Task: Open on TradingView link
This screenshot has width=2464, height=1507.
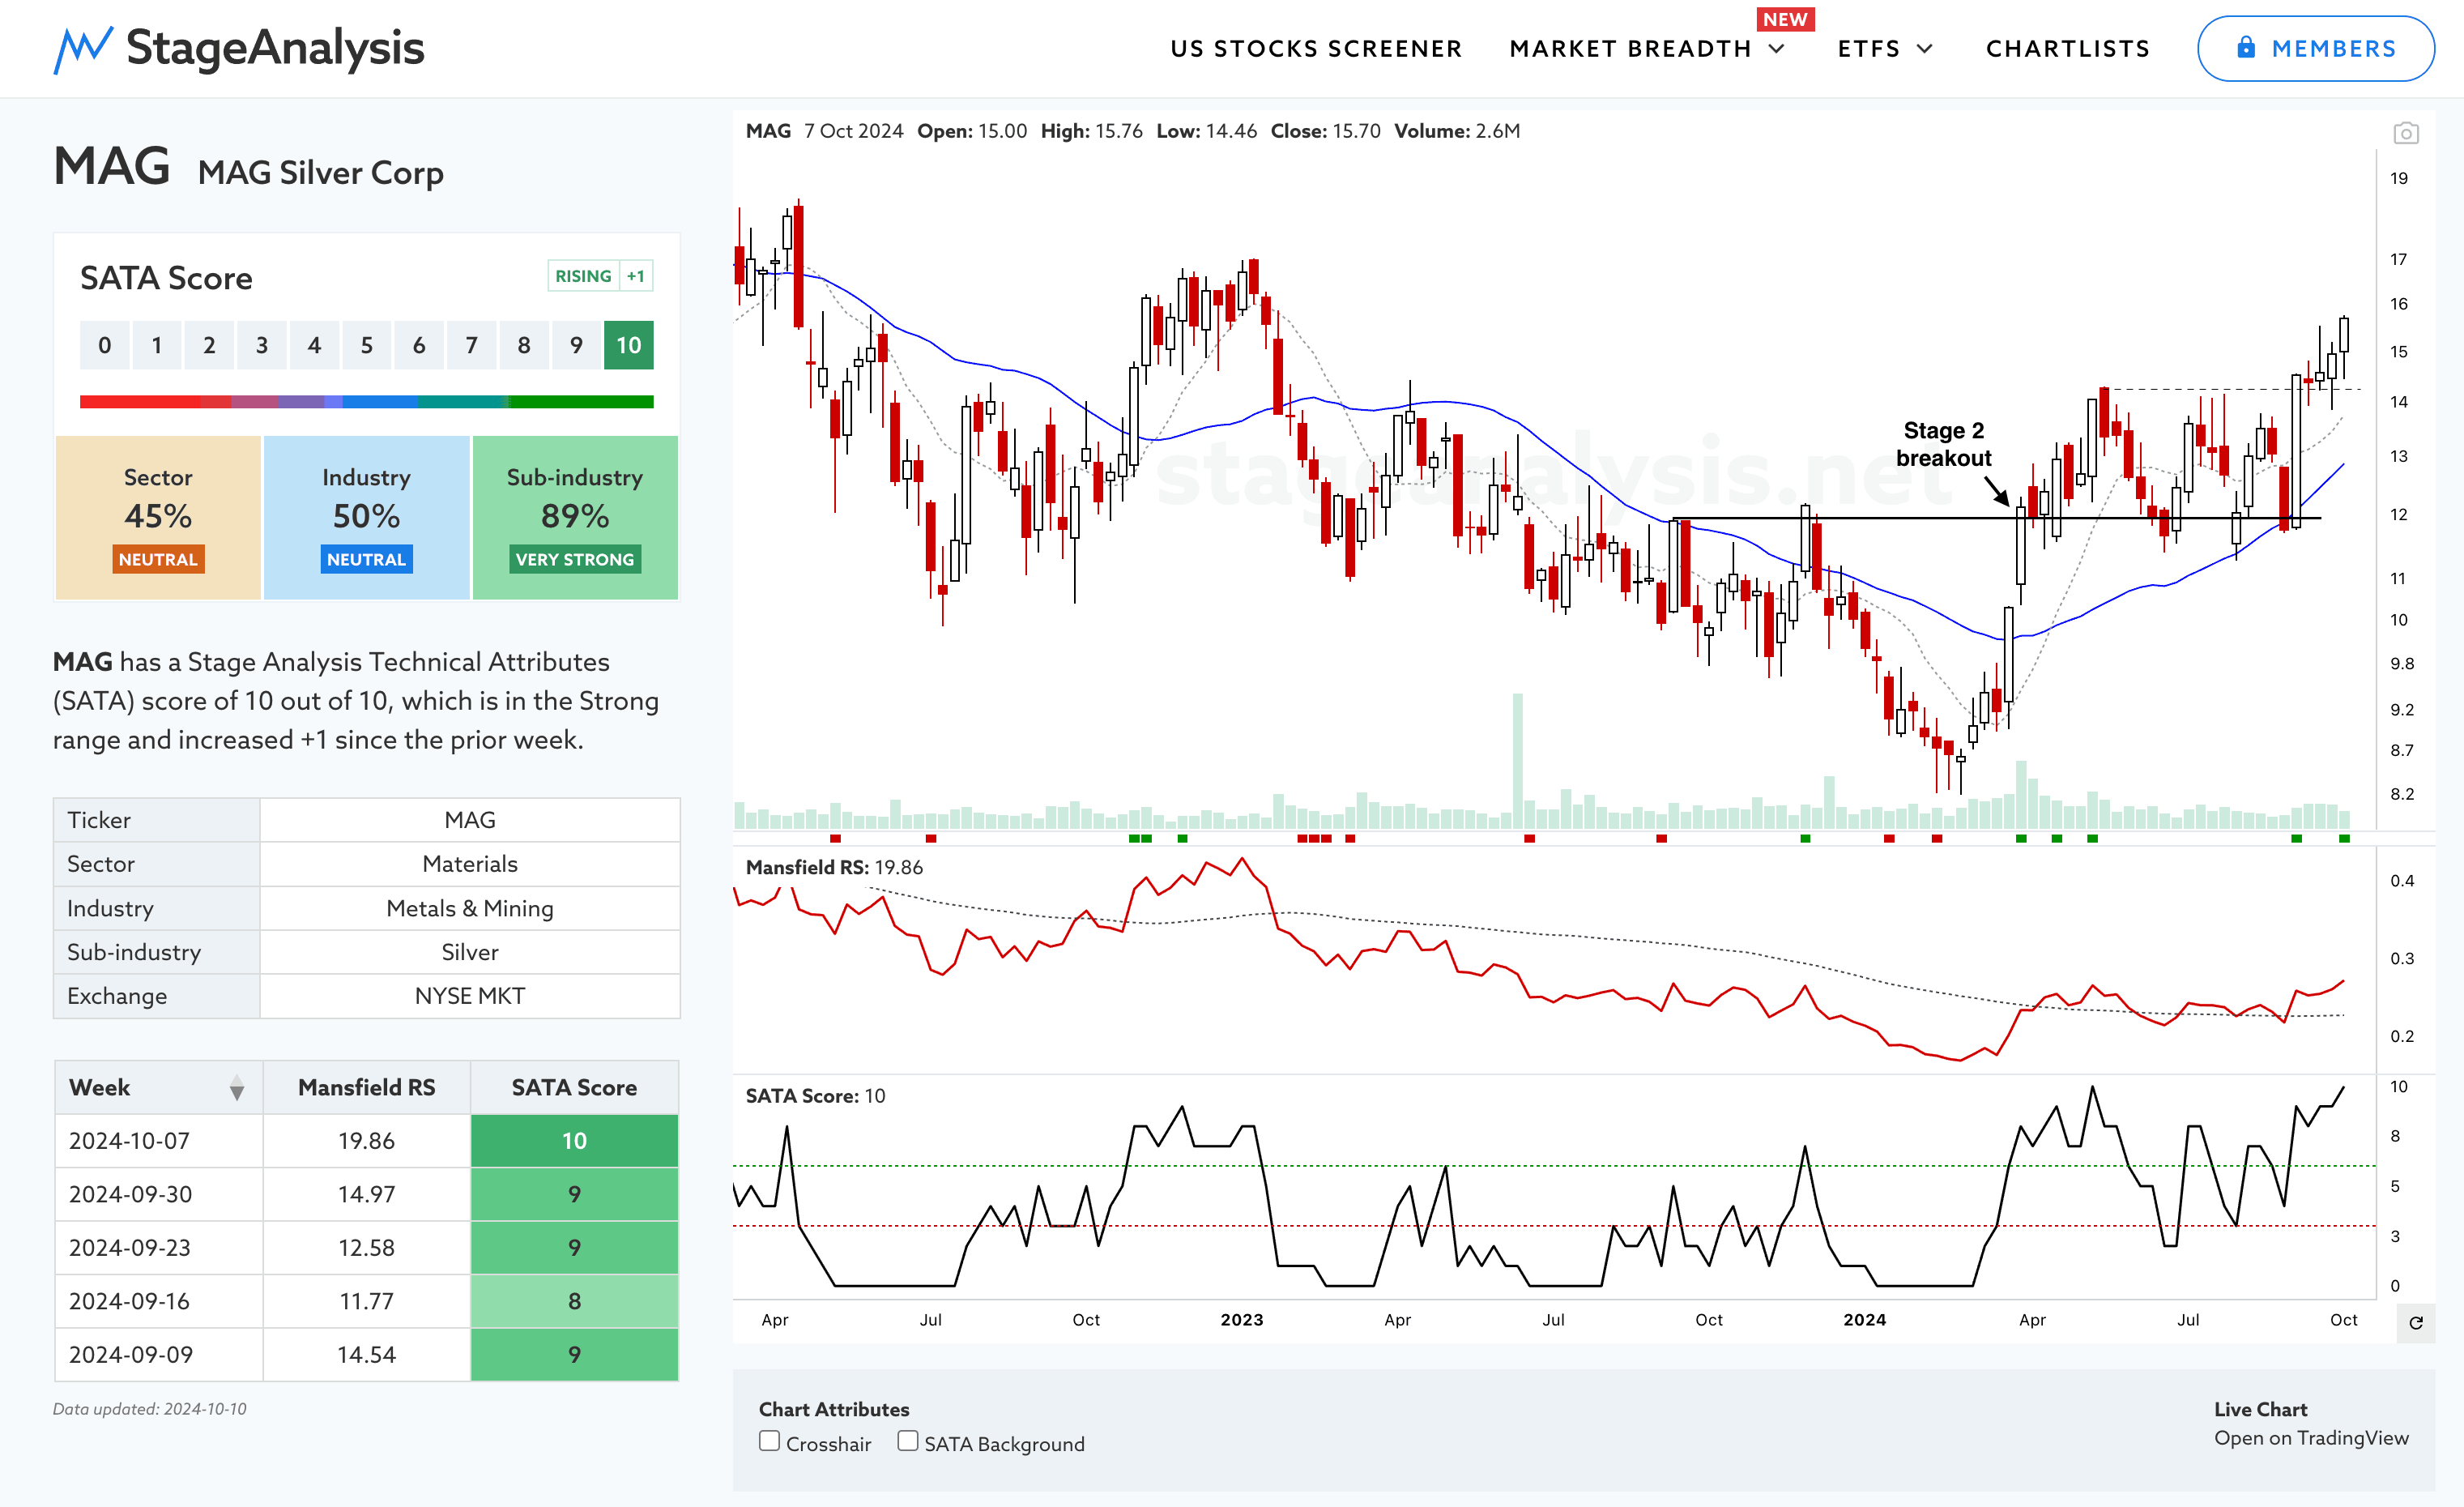Action: (2311, 1438)
